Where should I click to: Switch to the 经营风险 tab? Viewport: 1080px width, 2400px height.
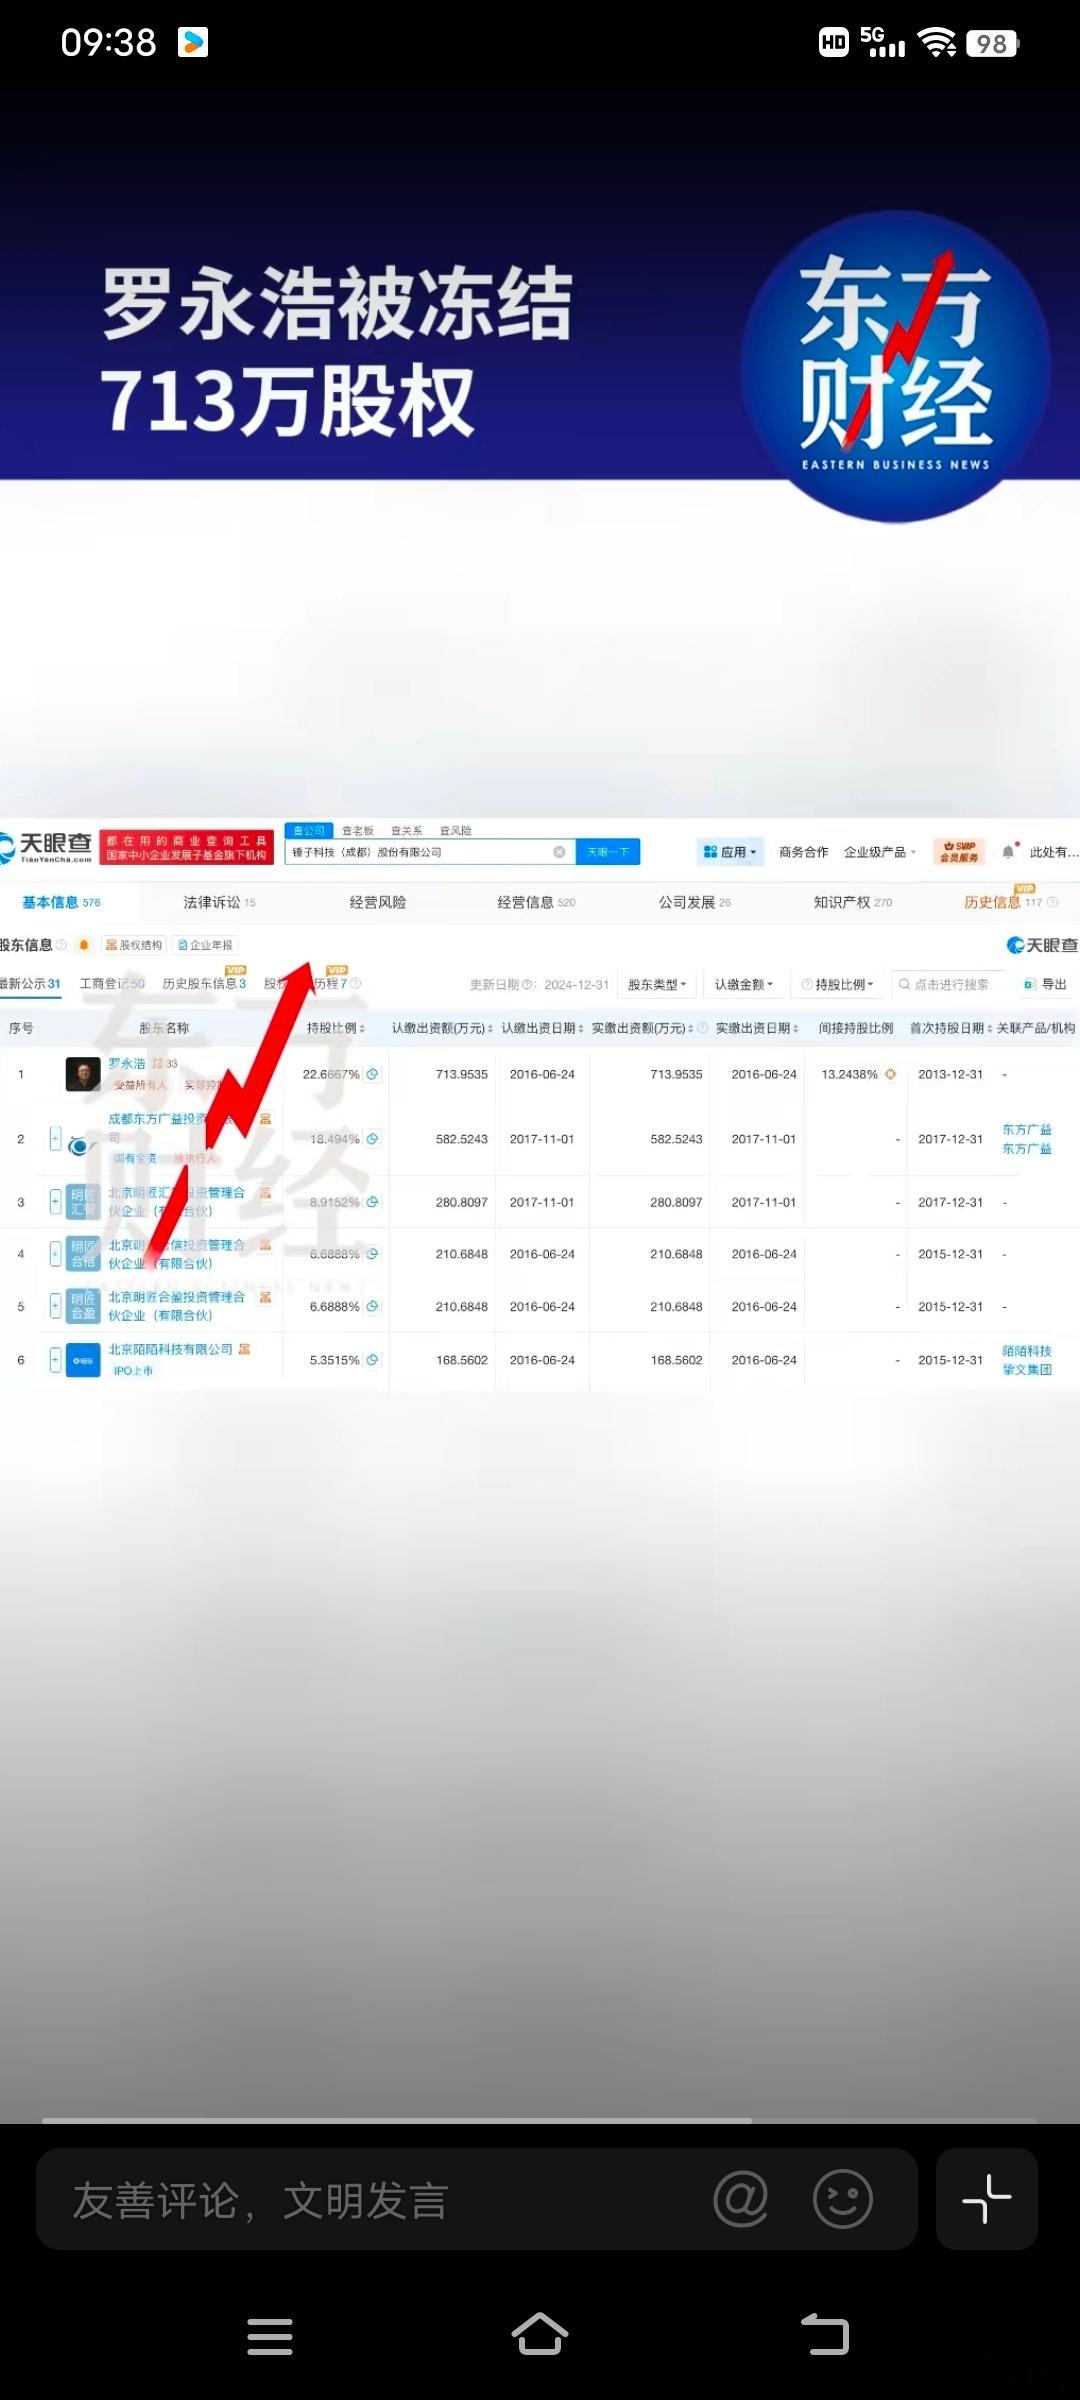[378, 902]
